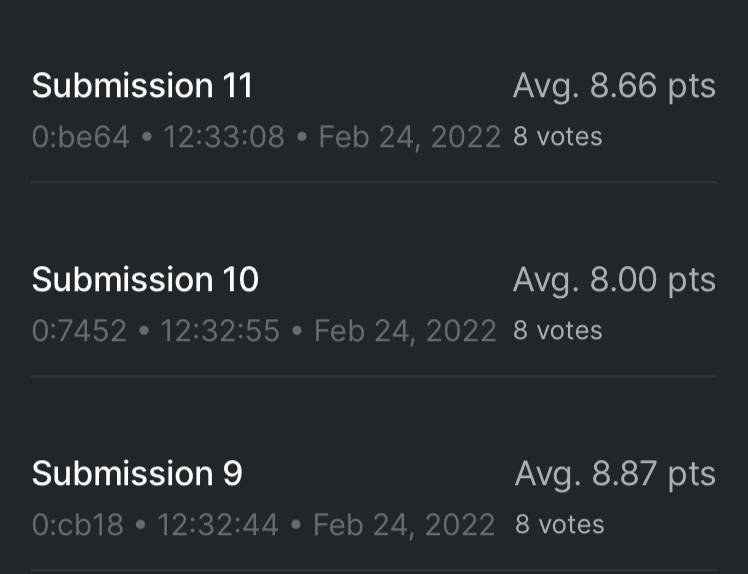Click the 8 votes label under Avg. 8.00

coord(558,331)
